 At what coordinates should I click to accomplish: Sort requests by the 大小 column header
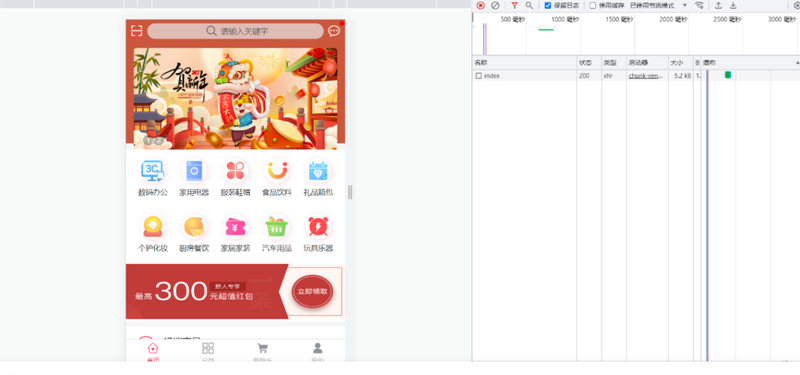coord(681,63)
